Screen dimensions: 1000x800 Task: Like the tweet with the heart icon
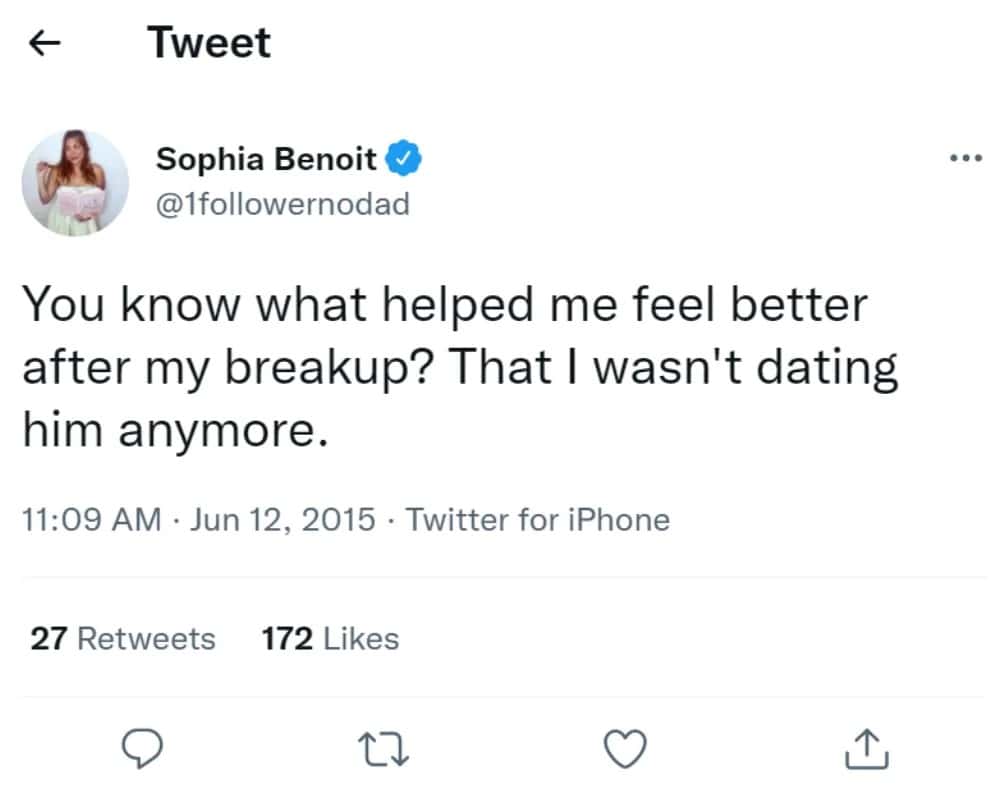pos(627,749)
